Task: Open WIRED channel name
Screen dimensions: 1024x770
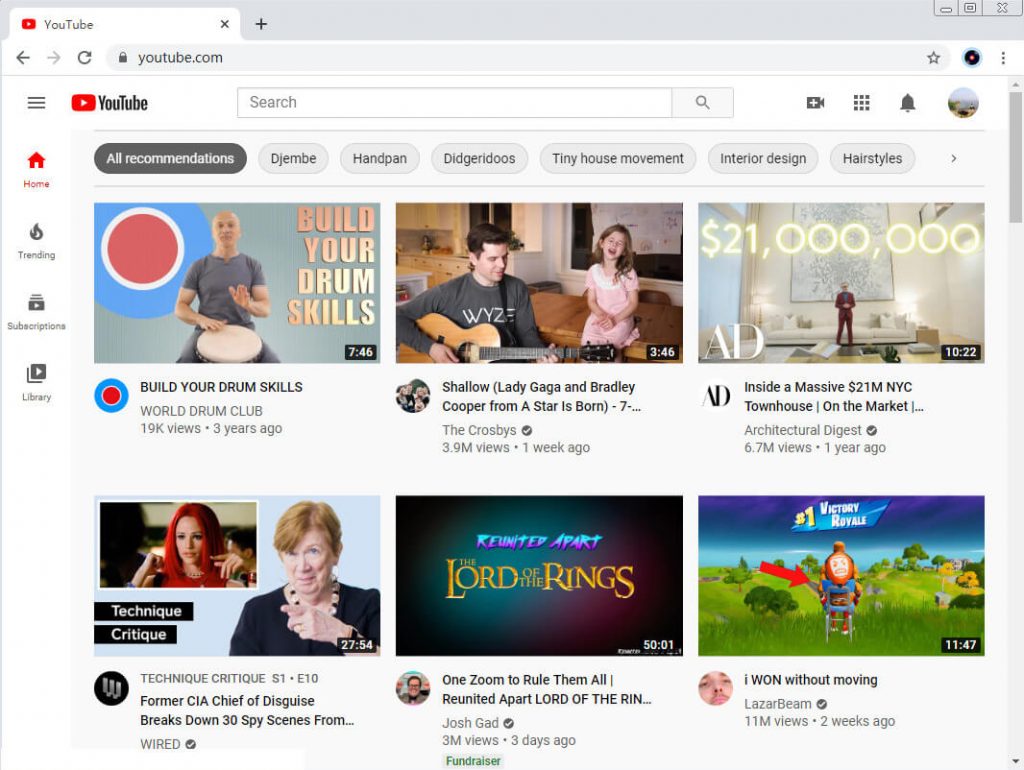Action: [160, 745]
